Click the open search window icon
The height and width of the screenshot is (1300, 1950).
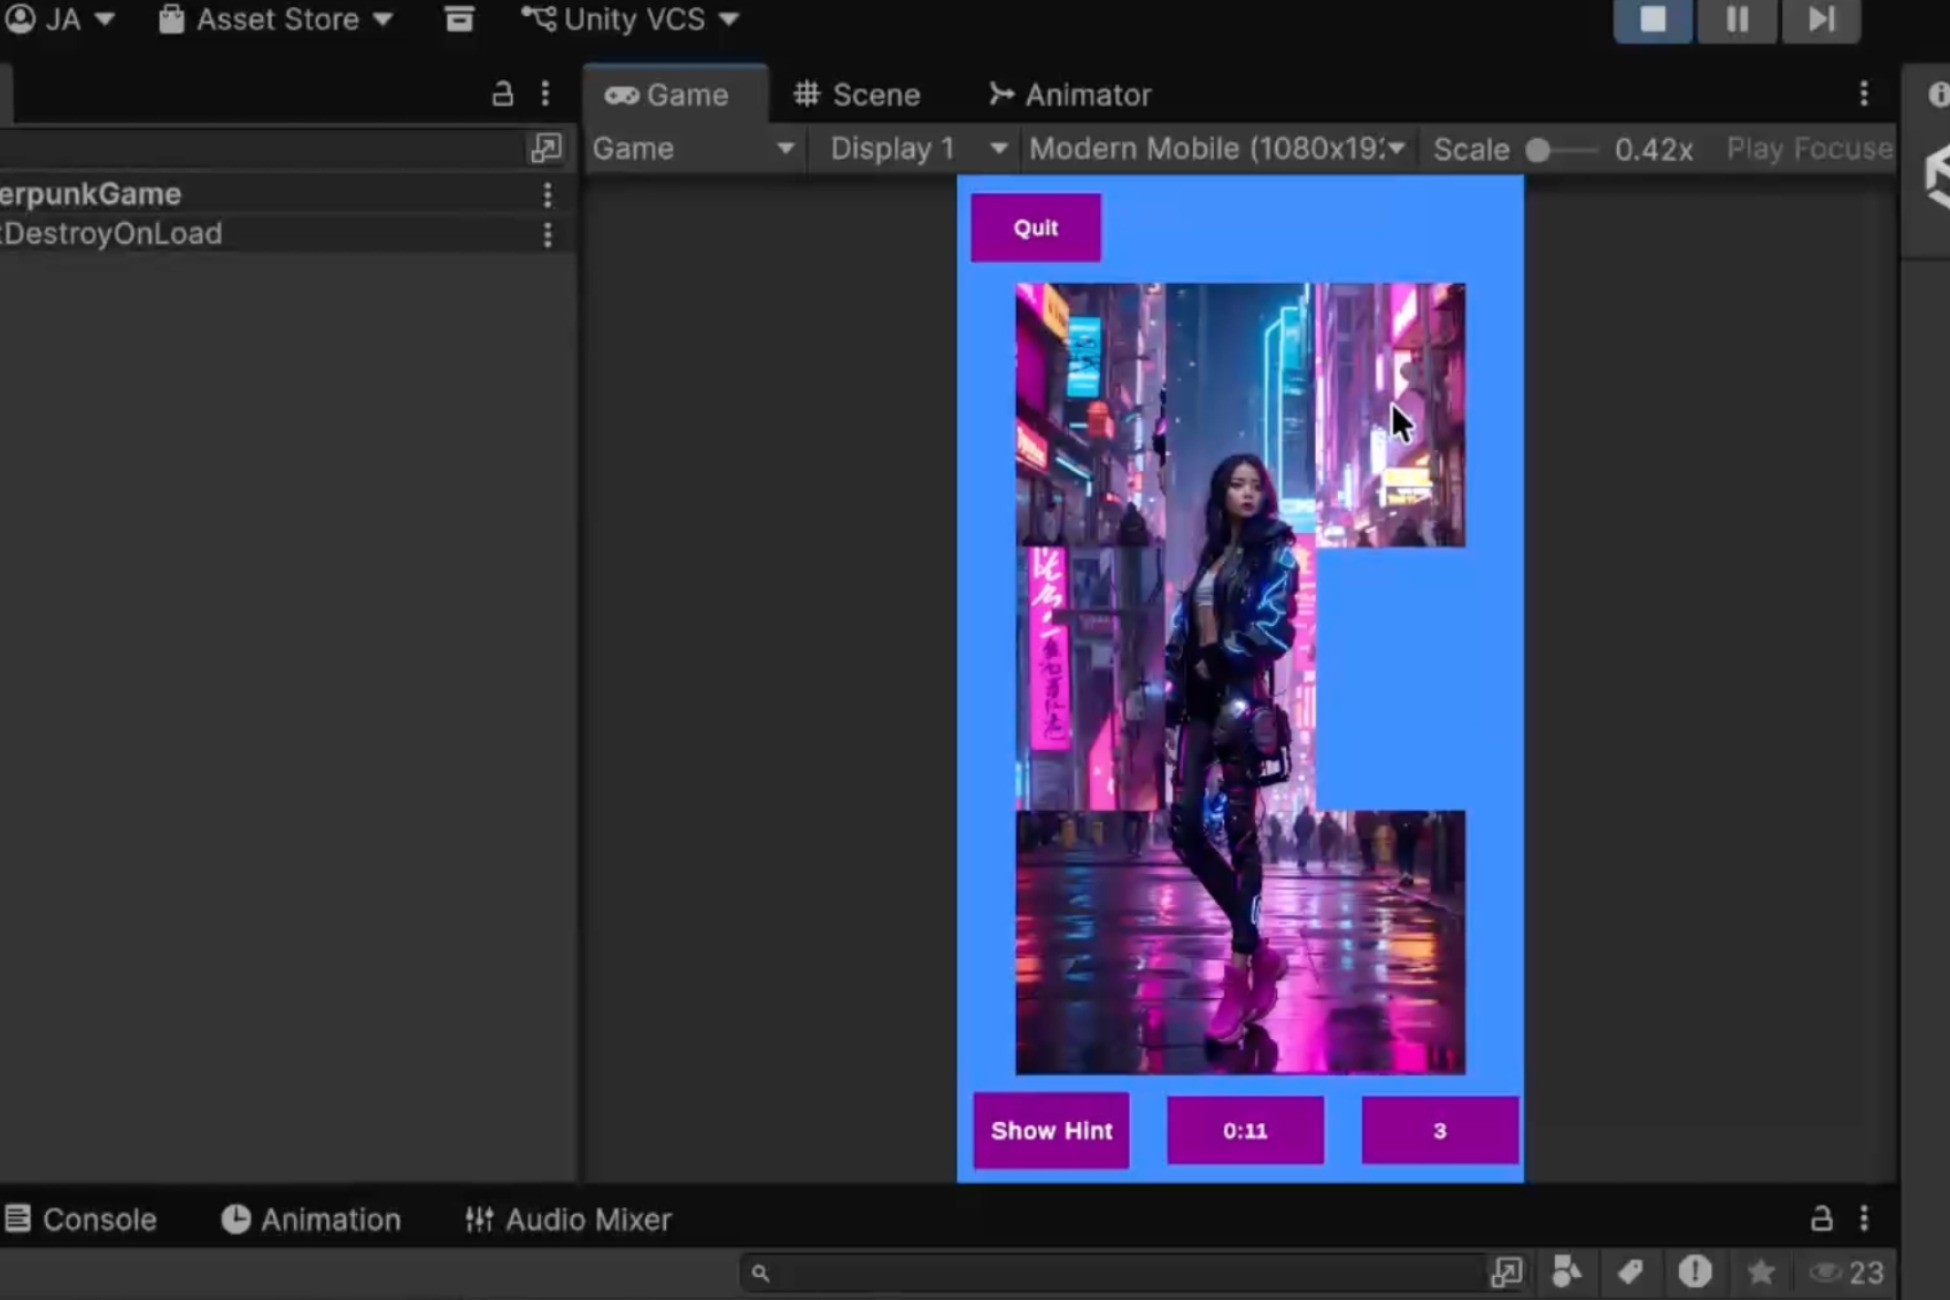pos(1506,1272)
